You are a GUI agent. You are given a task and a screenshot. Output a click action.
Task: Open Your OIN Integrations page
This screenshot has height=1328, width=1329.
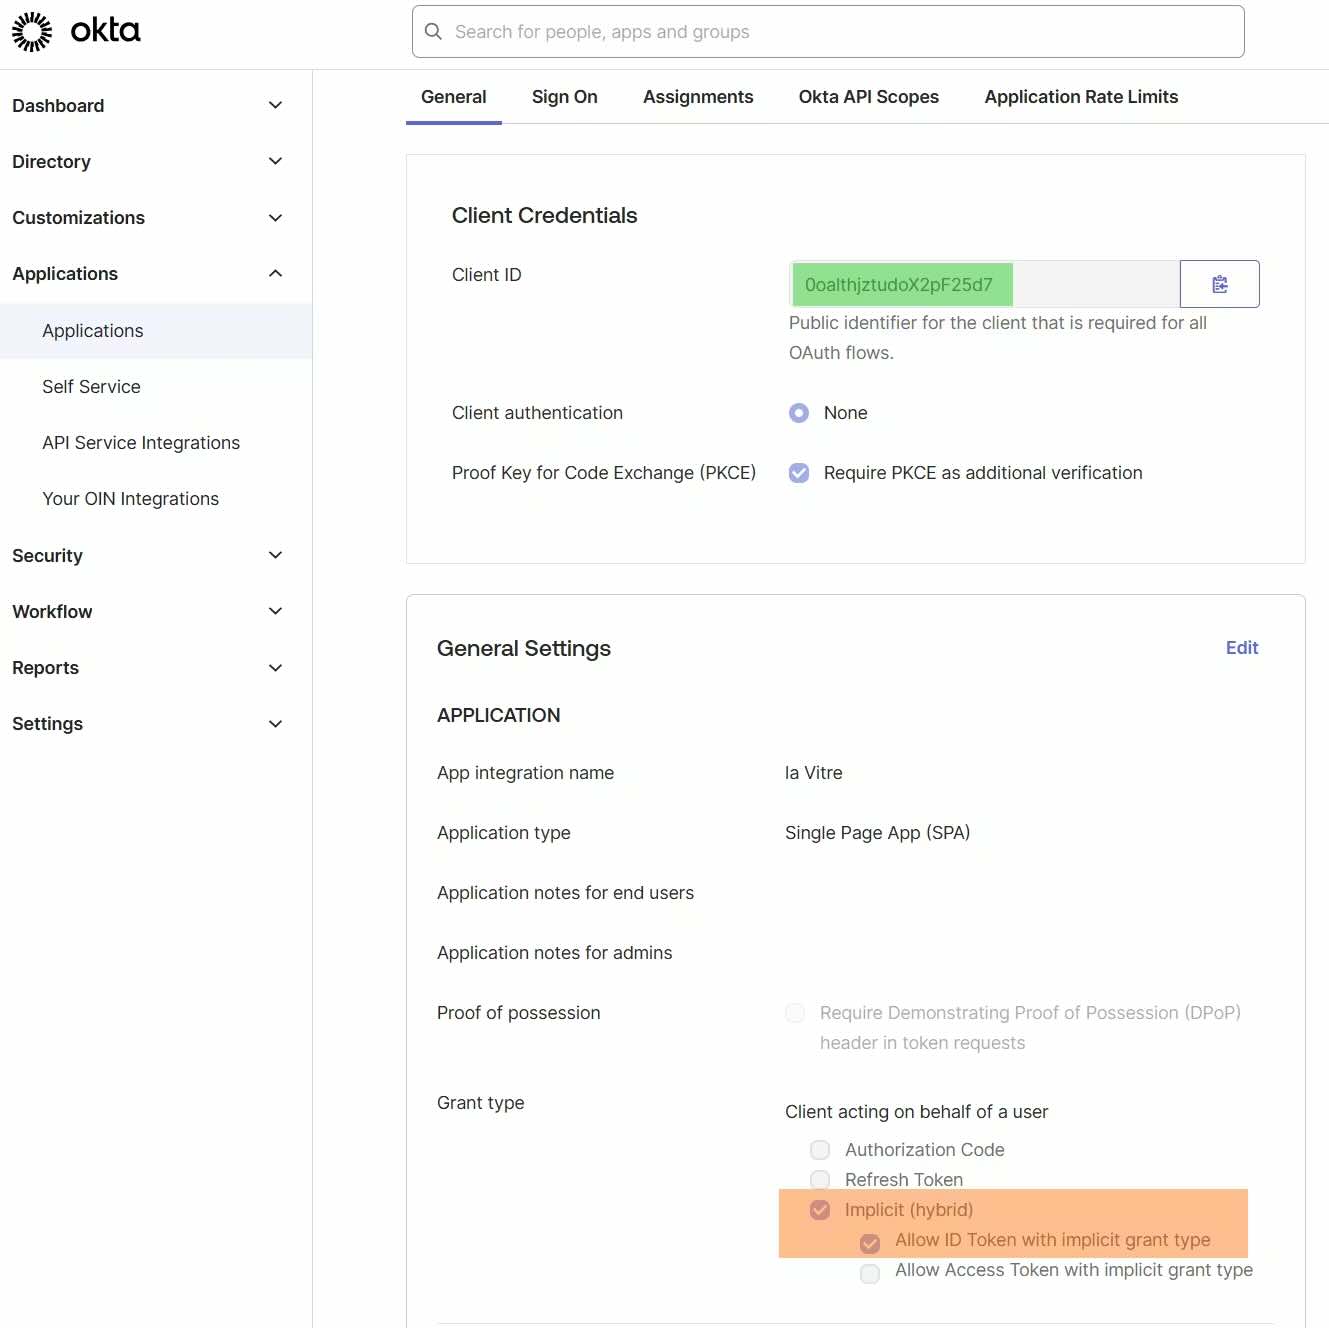click(x=130, y=499)
